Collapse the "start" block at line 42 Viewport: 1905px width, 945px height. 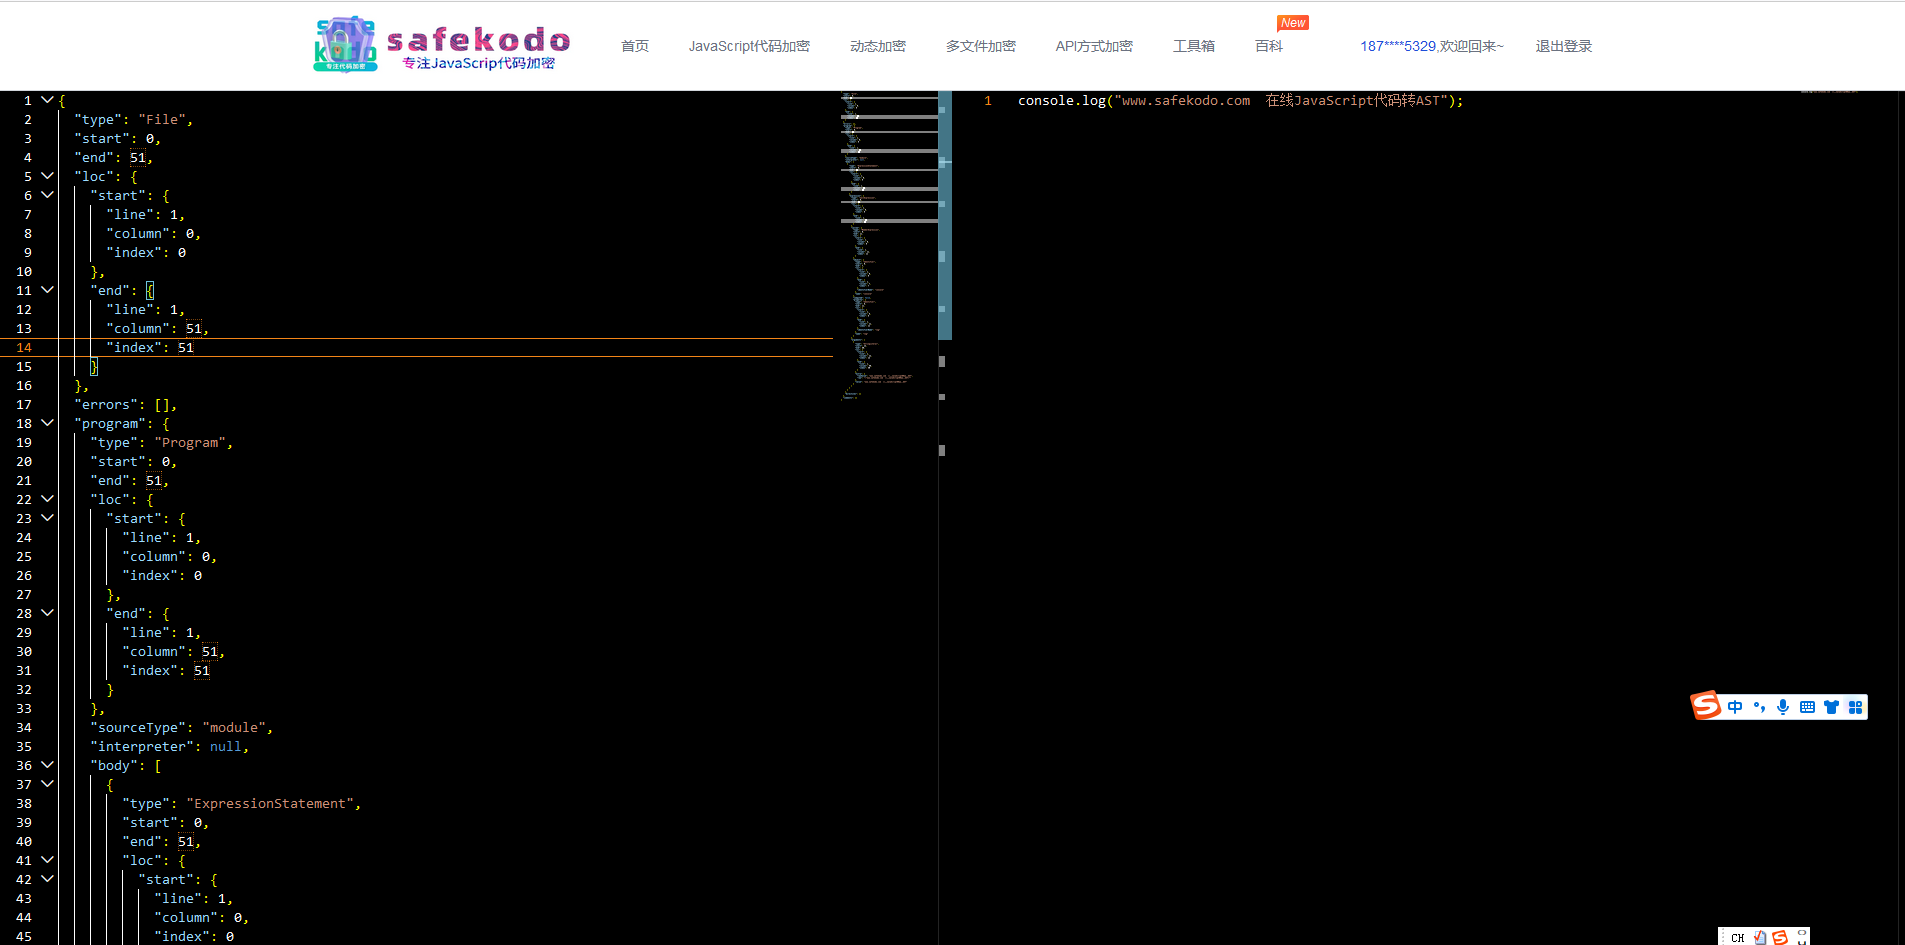pos(47,879)
